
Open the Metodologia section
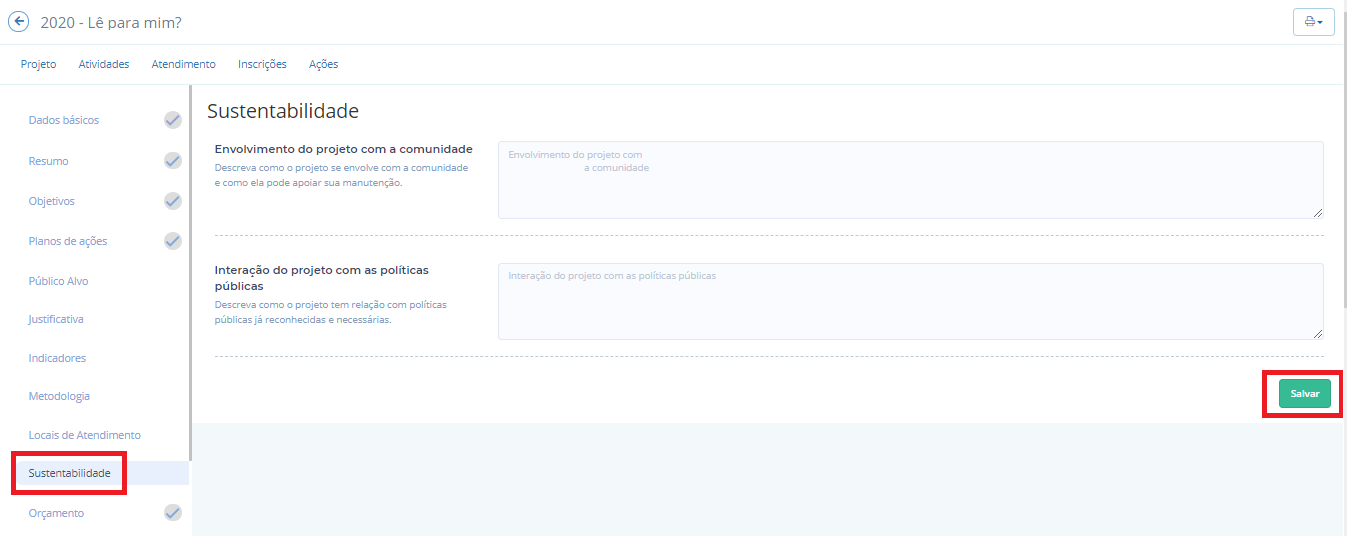59,396
